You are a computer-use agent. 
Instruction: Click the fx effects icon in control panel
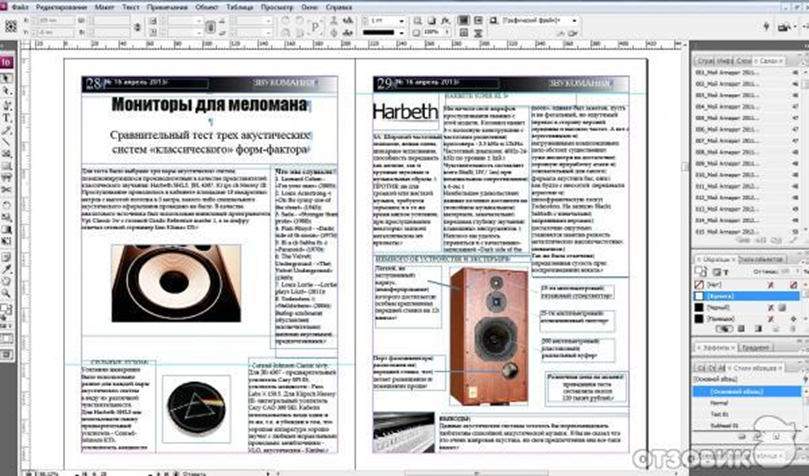point(445,21)
